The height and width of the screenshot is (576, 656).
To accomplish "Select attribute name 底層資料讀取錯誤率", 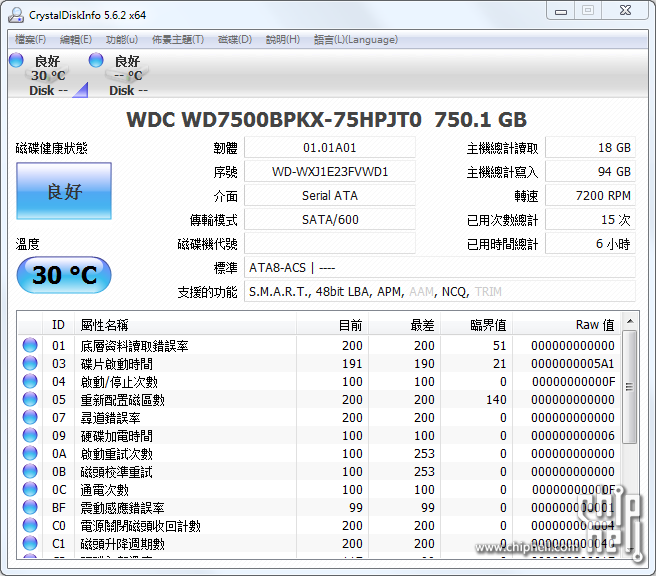I will [134, 346].
